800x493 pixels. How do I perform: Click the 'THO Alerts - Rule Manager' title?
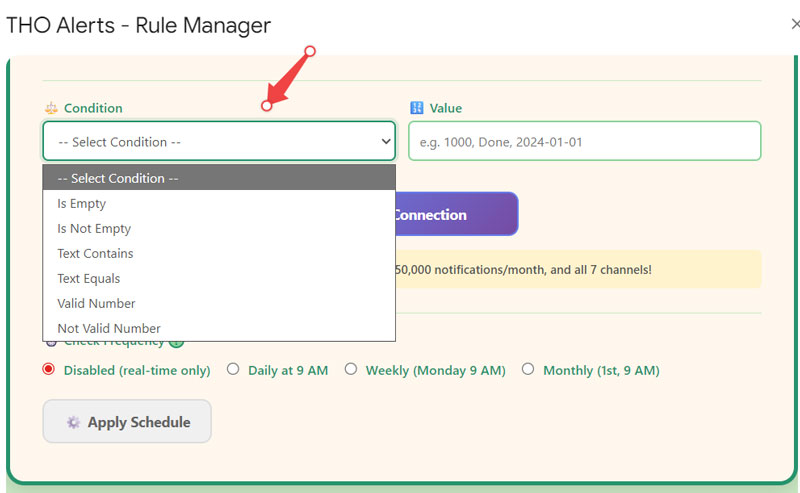click(138, 26)
